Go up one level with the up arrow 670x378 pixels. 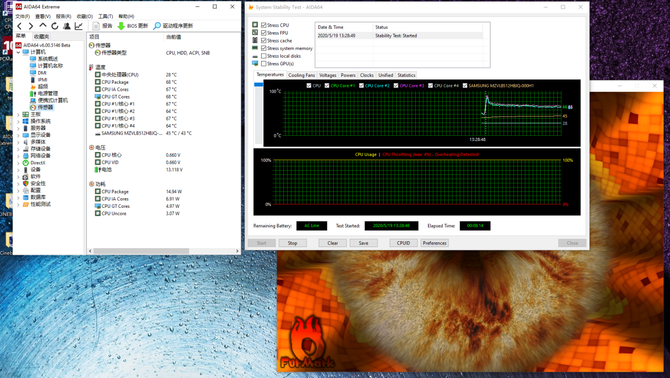pos(42,26)
